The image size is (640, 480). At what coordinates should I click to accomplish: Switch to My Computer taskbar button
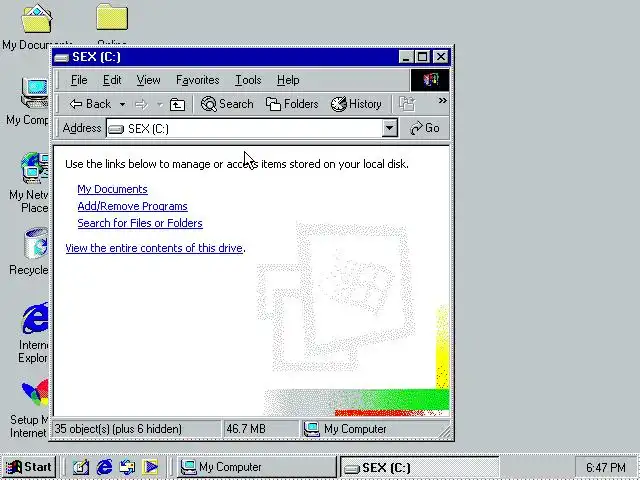[256, 467]
